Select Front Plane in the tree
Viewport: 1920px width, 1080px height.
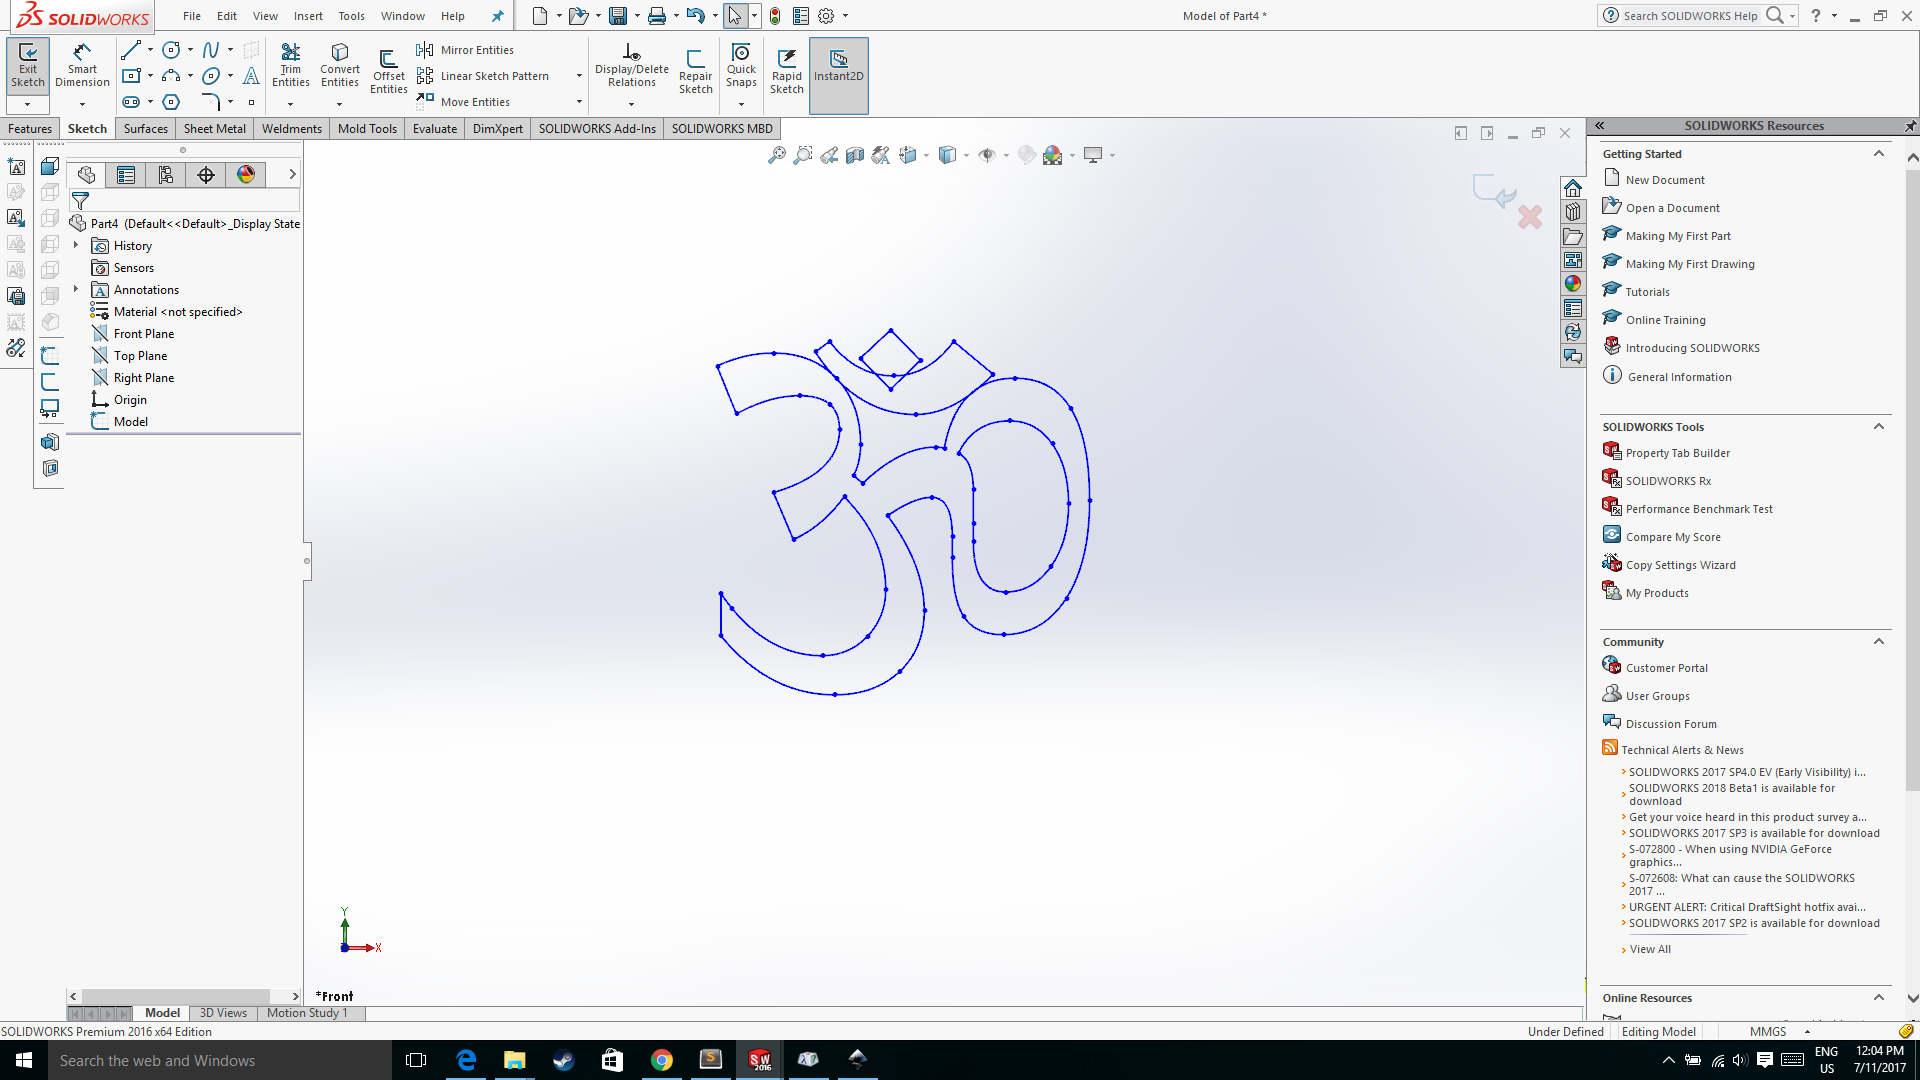(143, 334)
